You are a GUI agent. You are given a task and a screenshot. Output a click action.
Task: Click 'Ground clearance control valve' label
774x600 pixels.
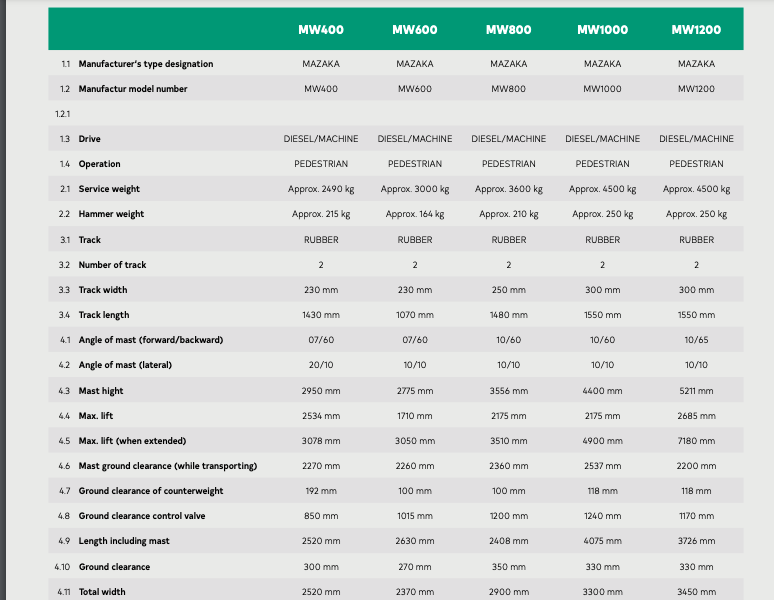pyautogui.click(x=142, y=516)
